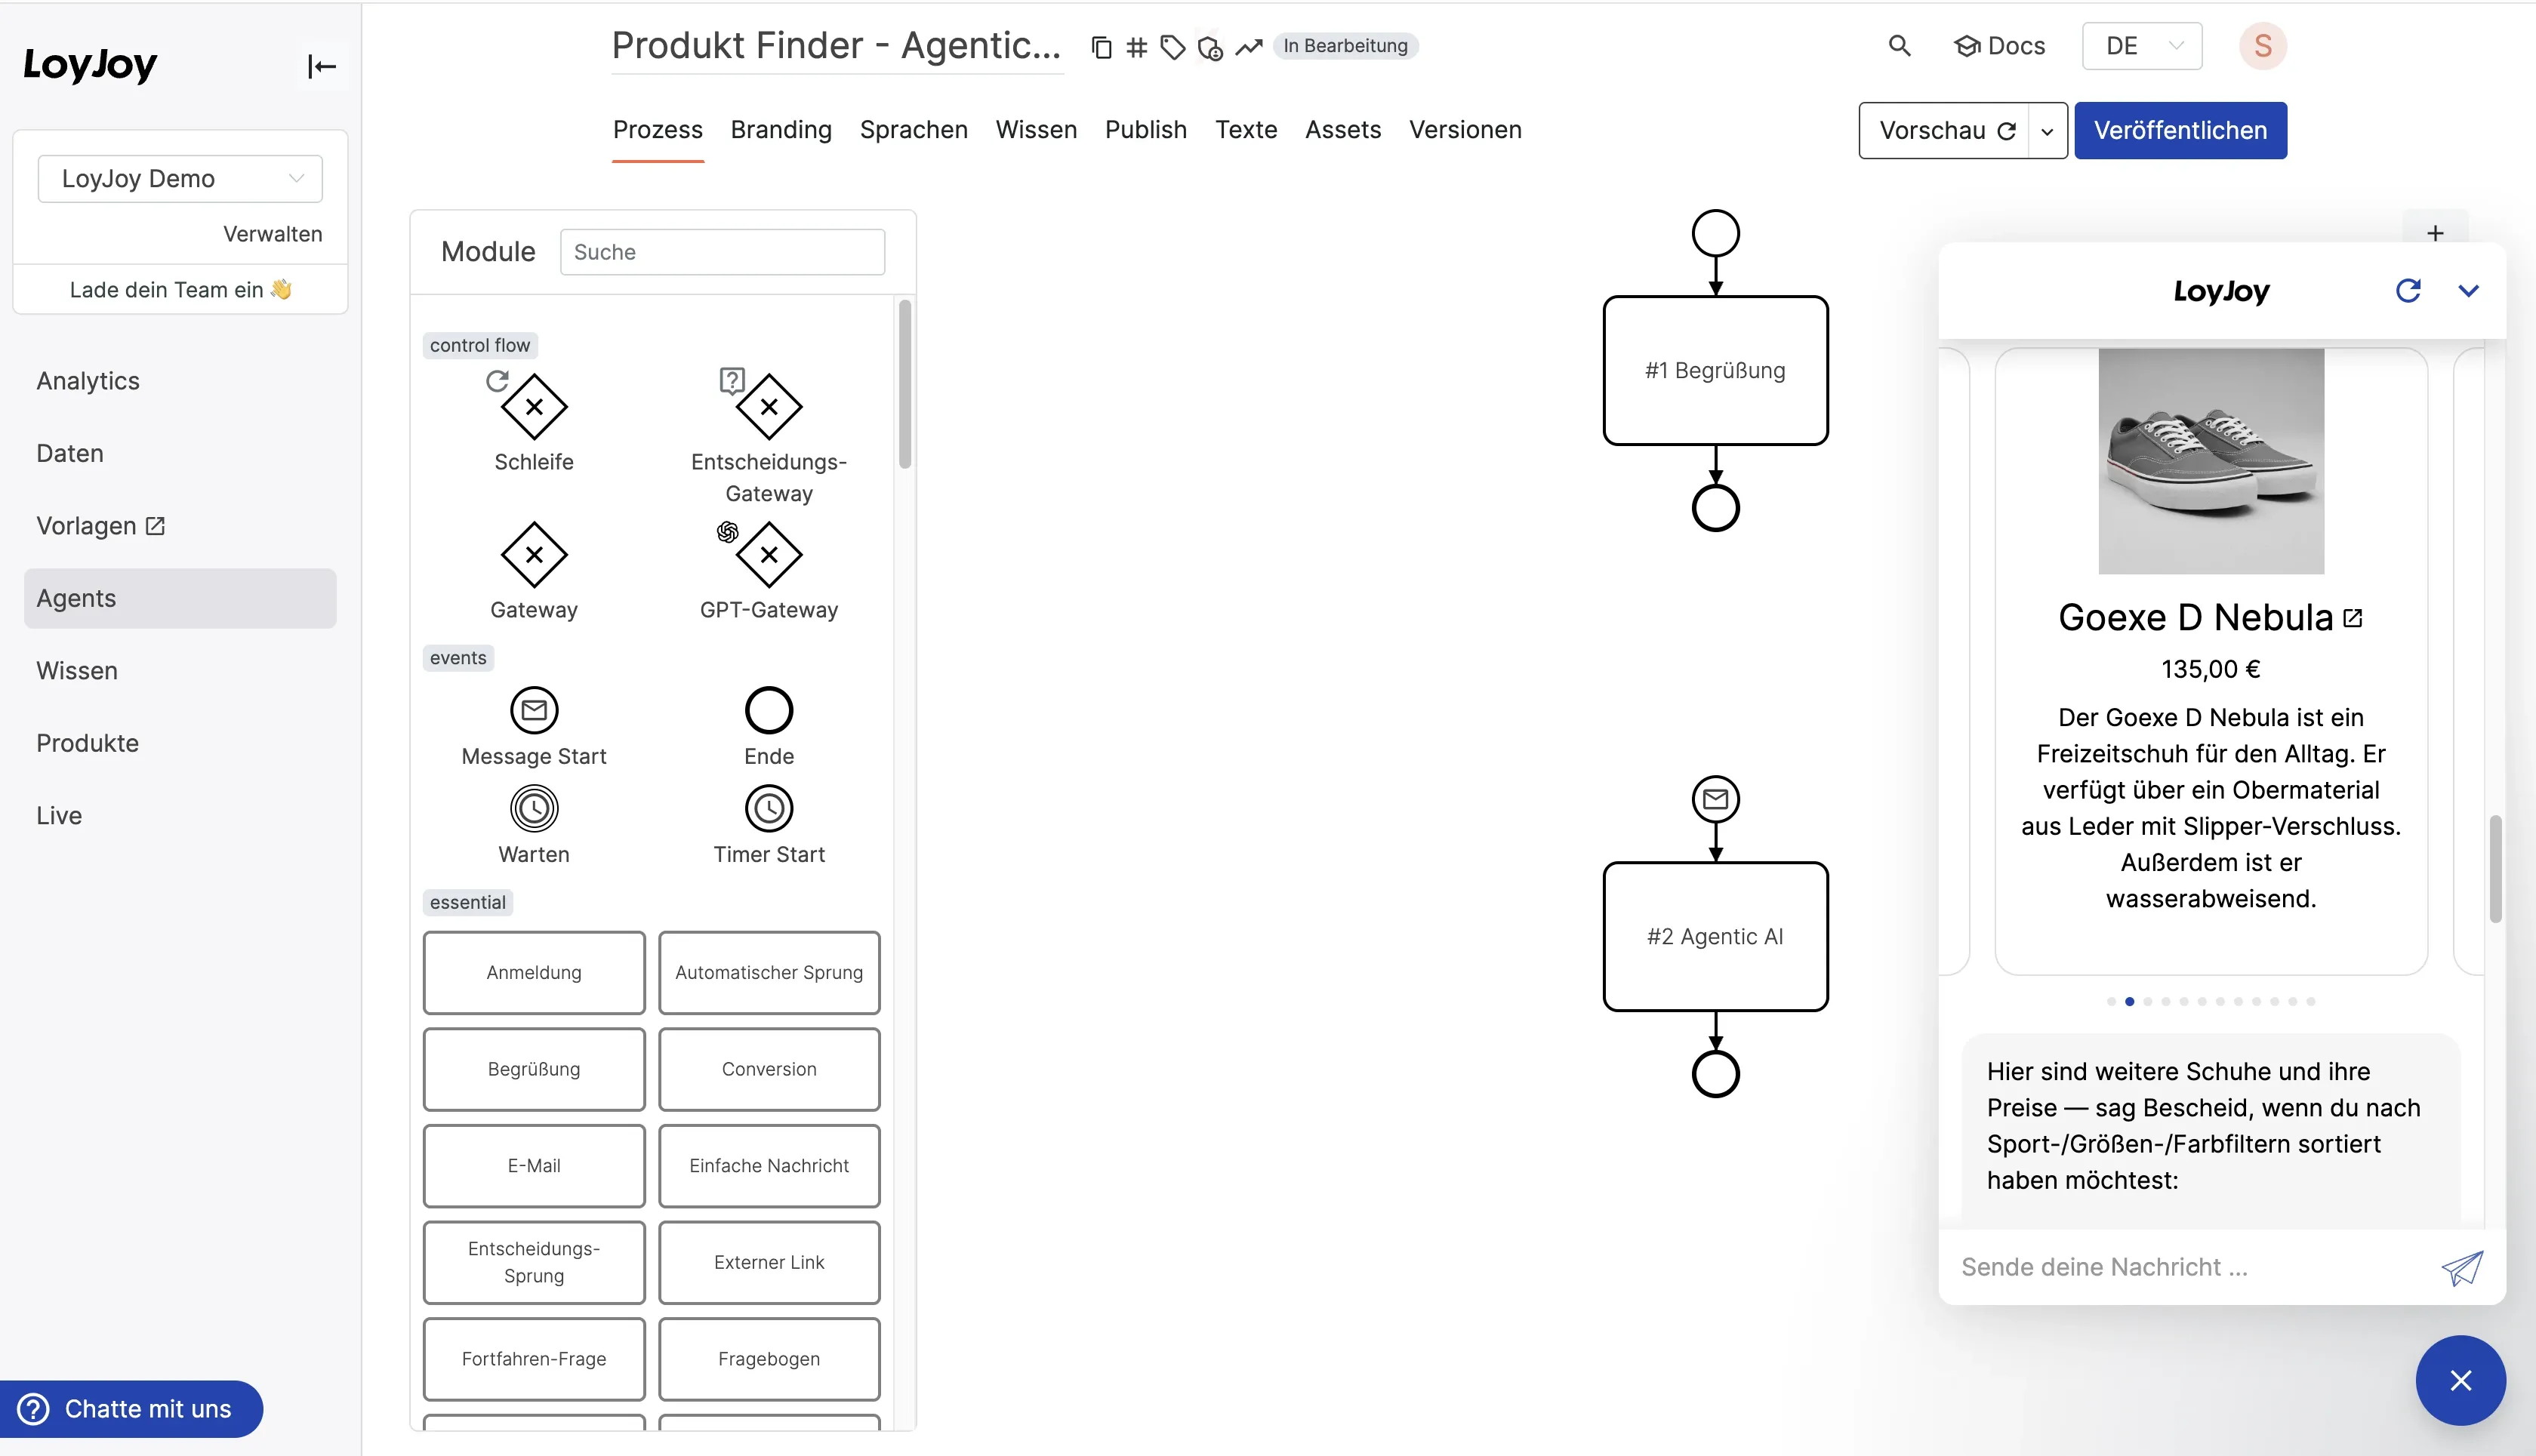The image size is (2536, 1456).
Task: Open the tag icon in the title bar
Action: [1172, 47]
